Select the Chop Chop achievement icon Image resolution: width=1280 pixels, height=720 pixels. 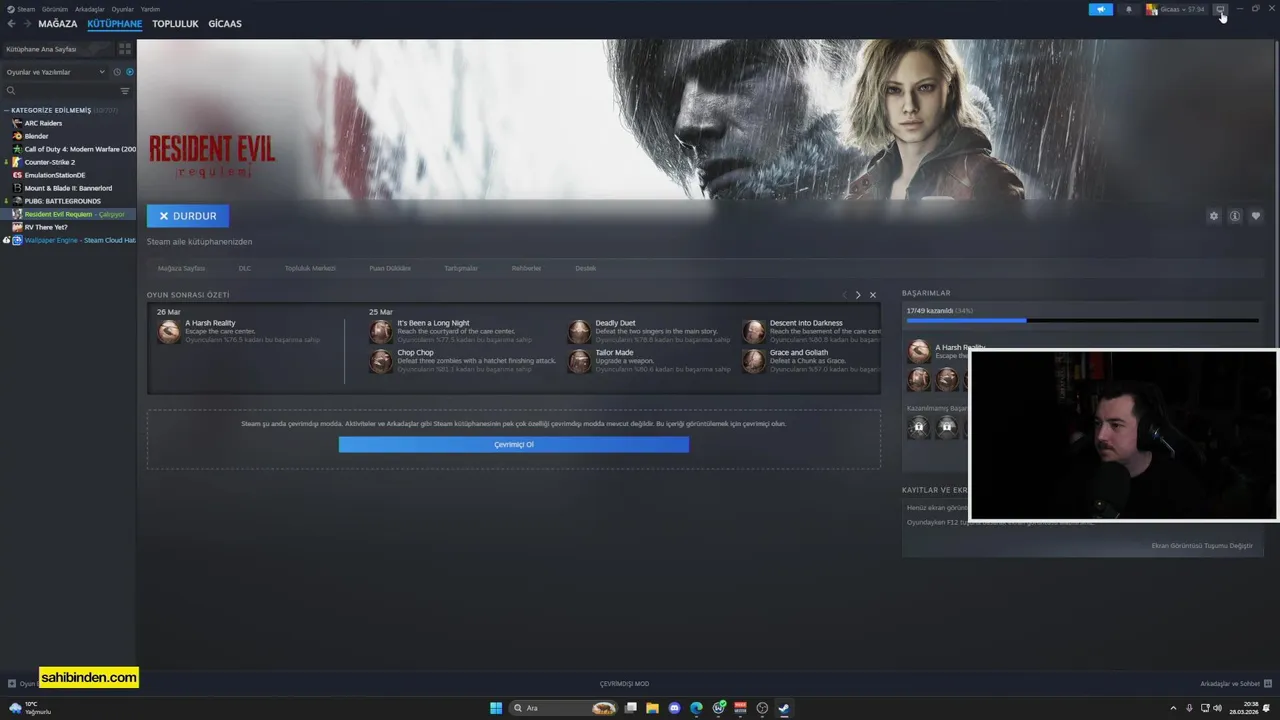[x=381, y=361]
